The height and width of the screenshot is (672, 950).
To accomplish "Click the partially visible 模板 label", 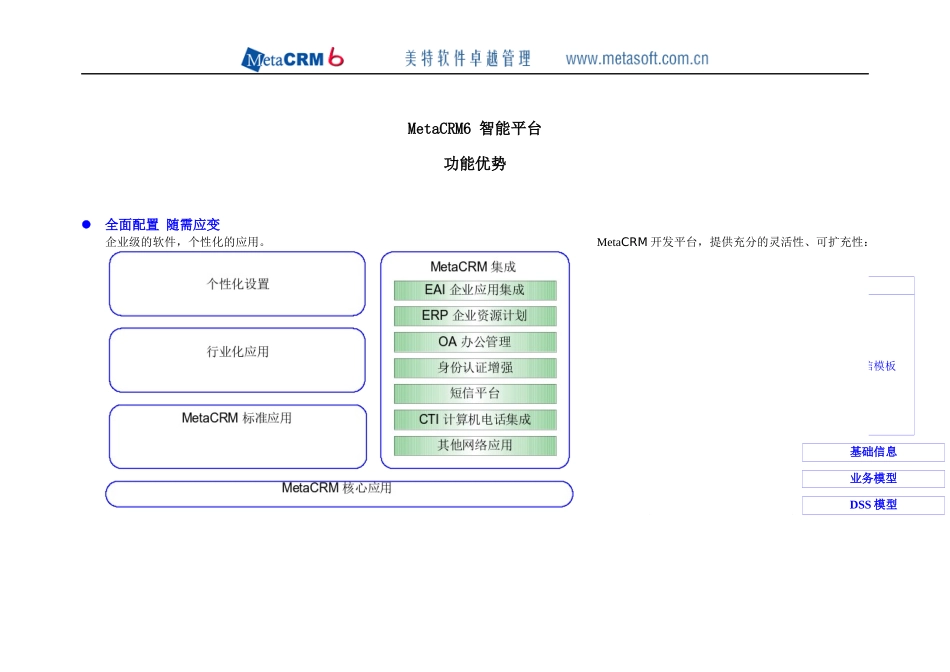I will [882, 366].
